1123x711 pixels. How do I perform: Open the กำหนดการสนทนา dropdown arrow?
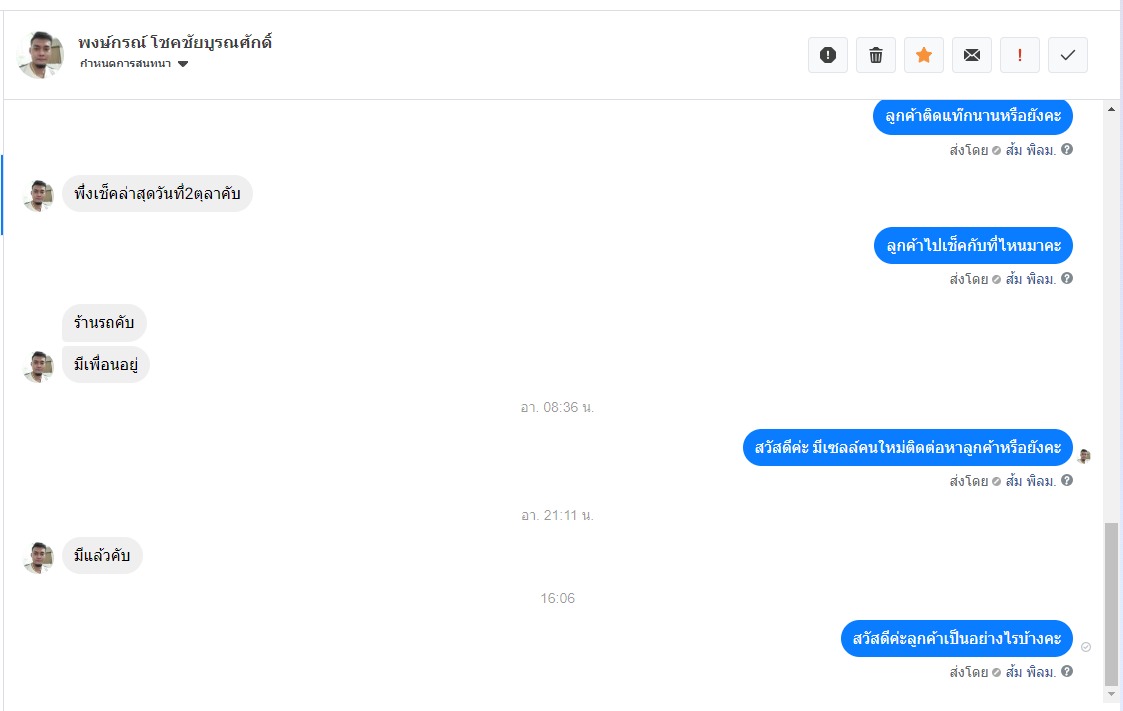[183, 64]
